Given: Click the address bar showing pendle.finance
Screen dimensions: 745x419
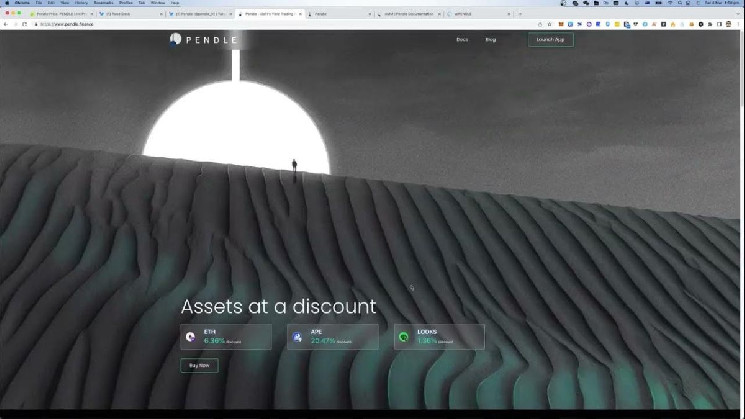Looking at the screenshot, I should pyautogui.click(x=285, y=24).
